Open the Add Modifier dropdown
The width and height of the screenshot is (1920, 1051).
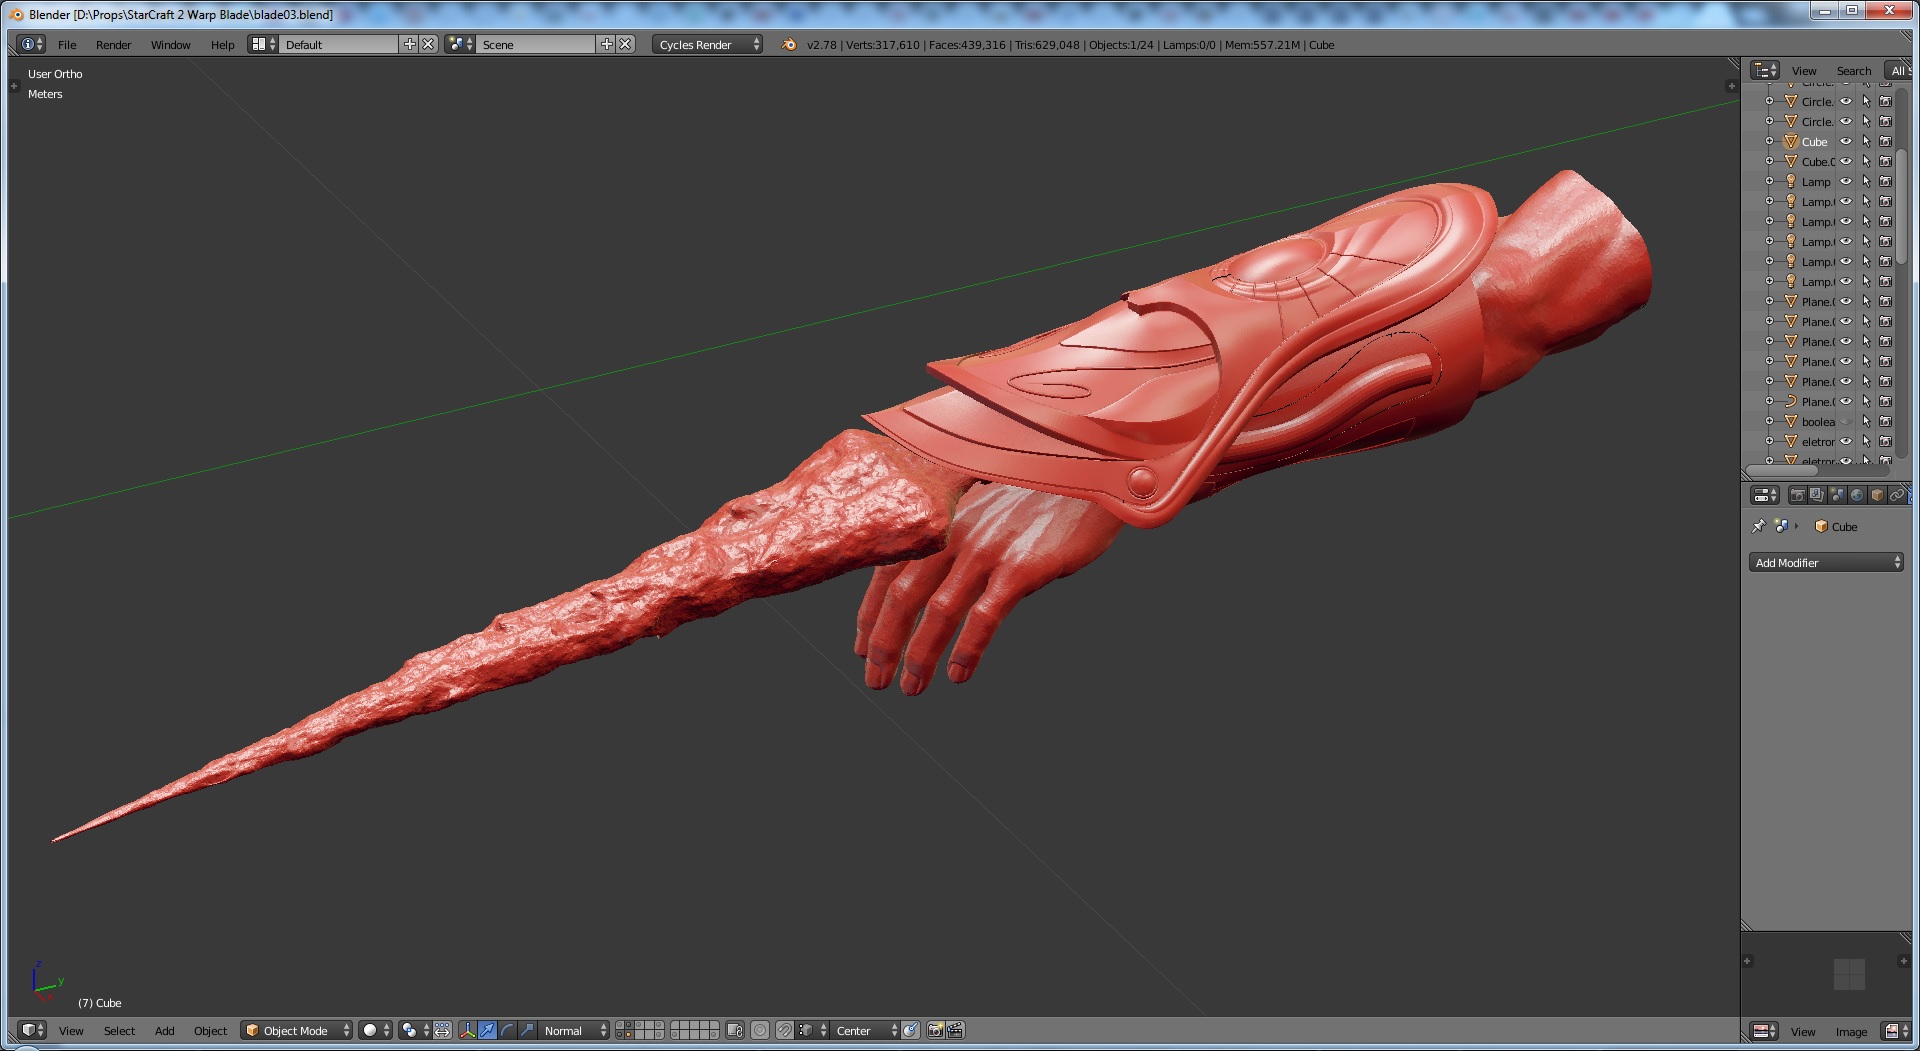click(1826, 563)
